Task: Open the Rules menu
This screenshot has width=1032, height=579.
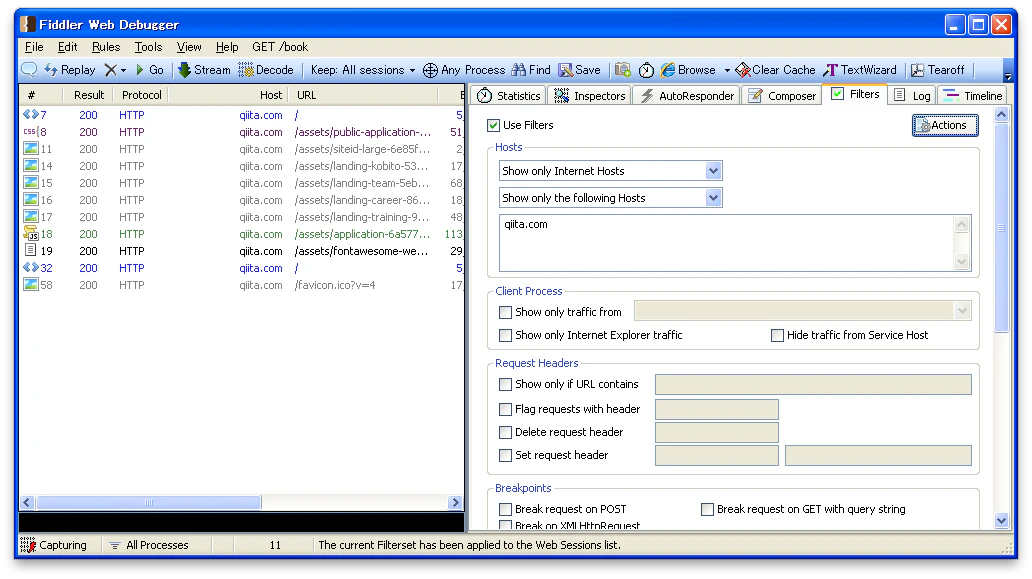Action: point(106,47)
